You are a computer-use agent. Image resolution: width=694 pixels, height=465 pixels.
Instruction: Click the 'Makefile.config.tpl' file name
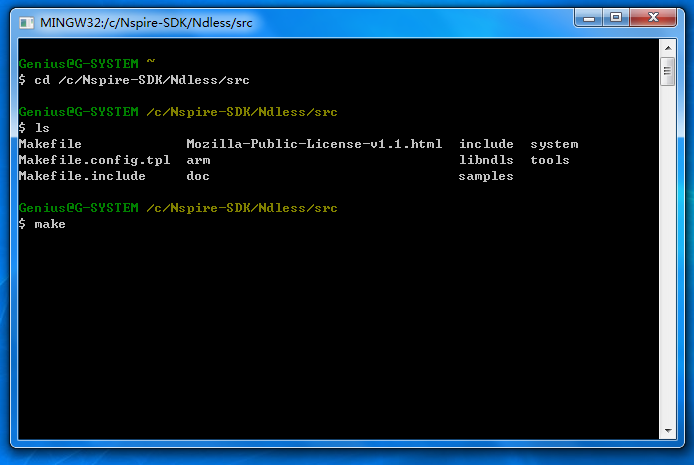click(94, 160)
